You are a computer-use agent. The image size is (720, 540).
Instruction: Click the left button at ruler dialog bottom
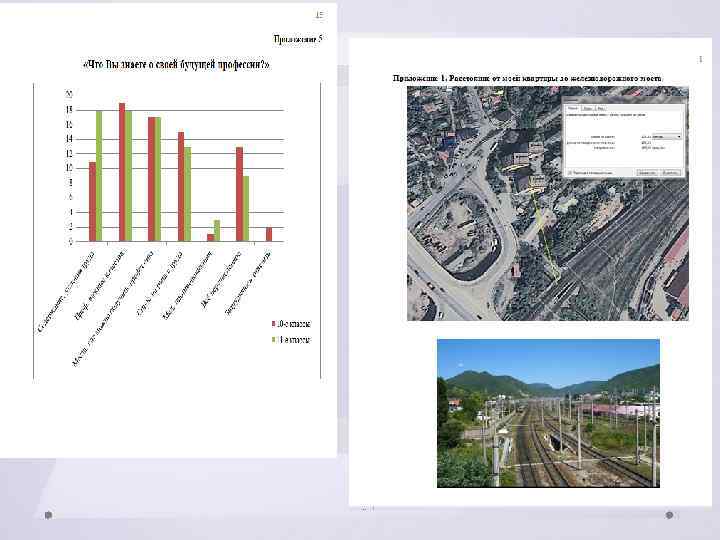(x=647, y=173)
